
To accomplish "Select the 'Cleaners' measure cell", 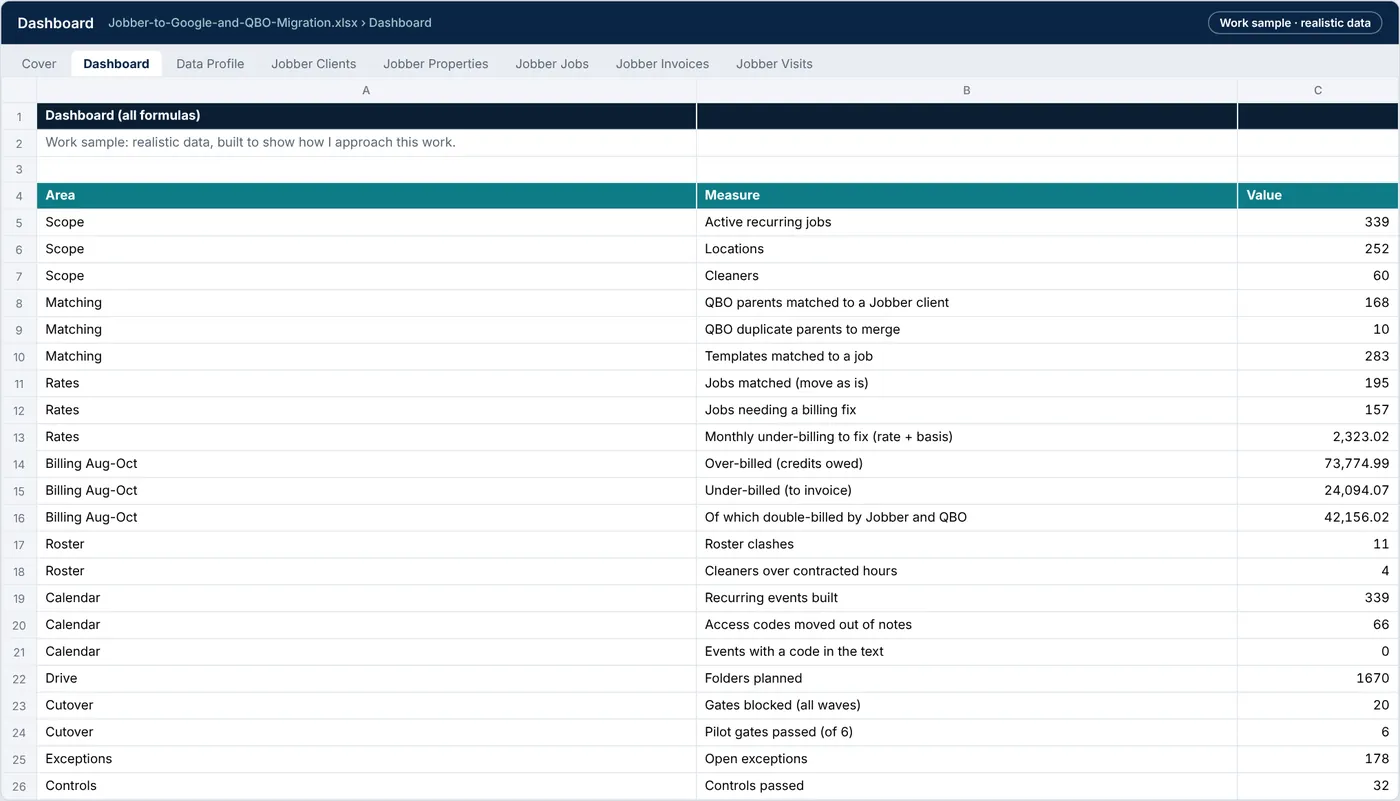I will pyautogui.click(x=966, y=276).
